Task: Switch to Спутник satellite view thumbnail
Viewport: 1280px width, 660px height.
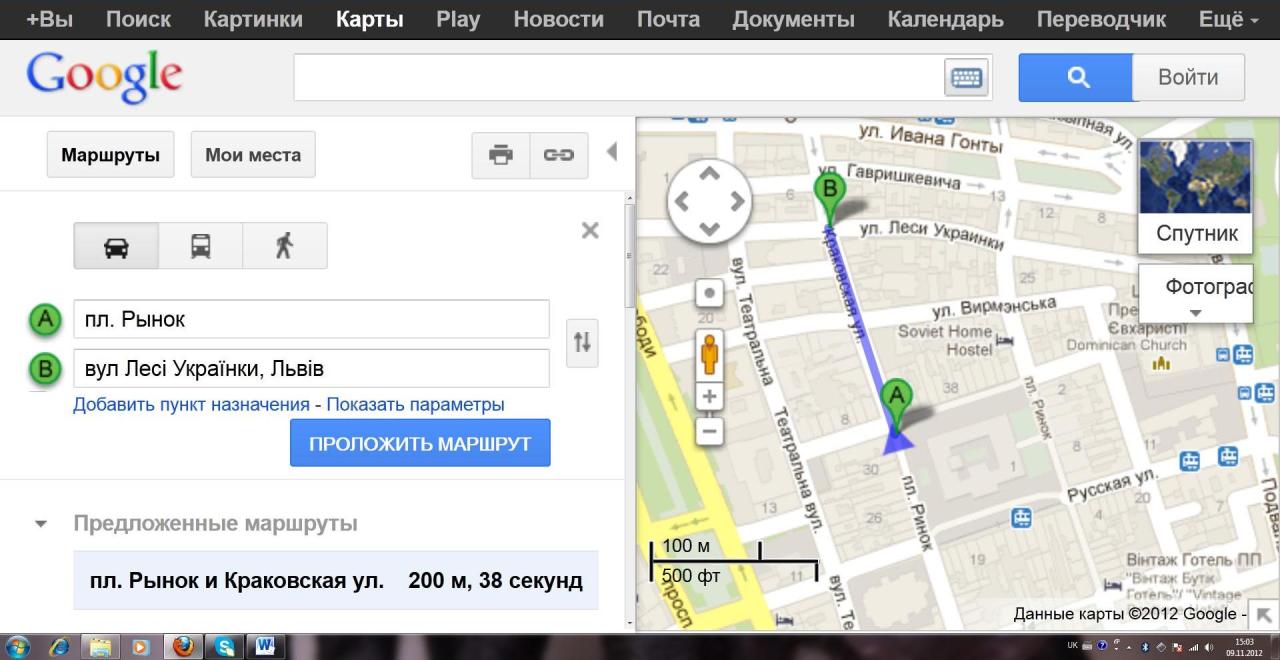Action: pos(1195,195)
